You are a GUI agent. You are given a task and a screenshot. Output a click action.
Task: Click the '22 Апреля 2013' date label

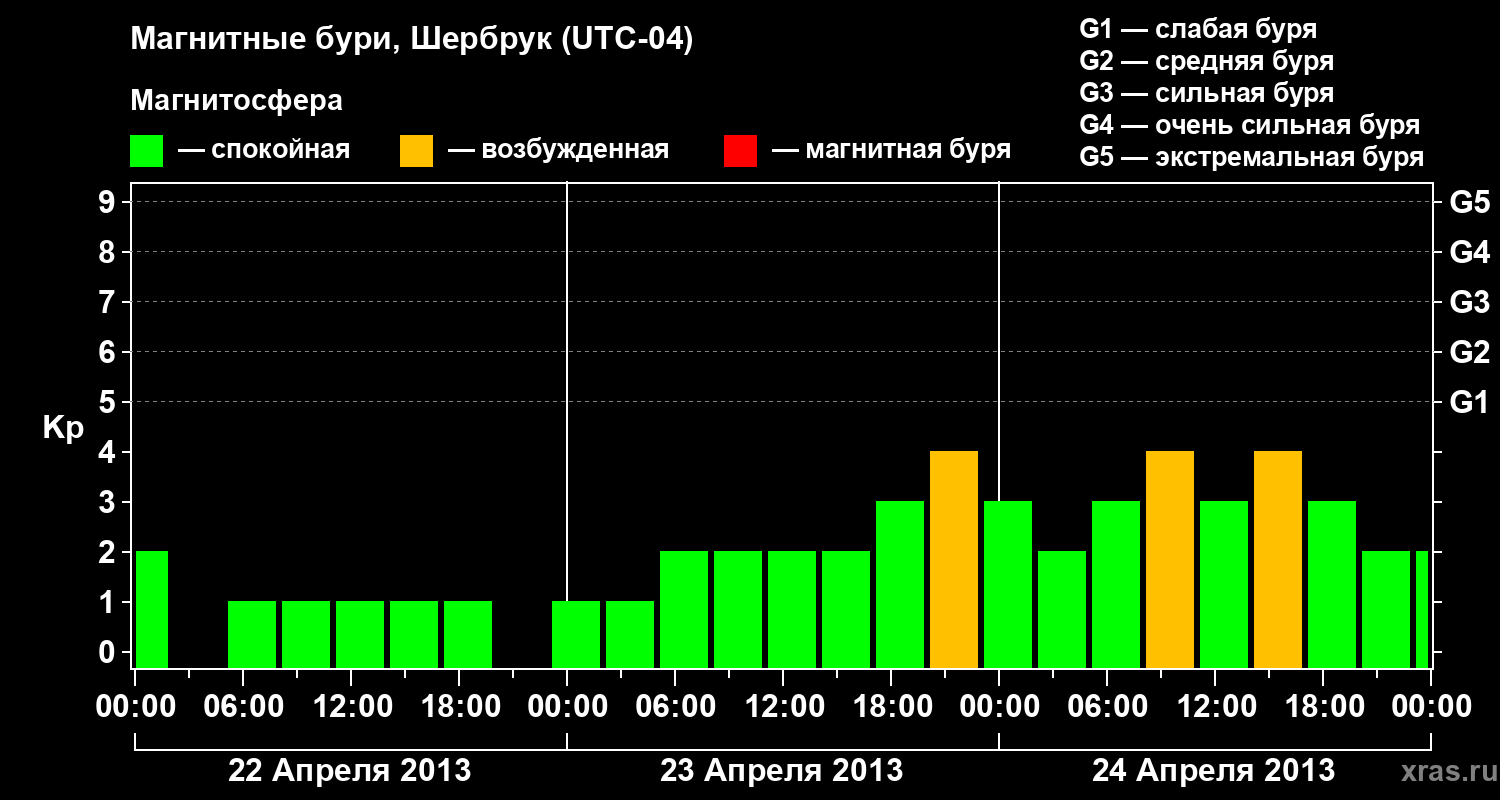pyautogui.click(x=350, y=770)
